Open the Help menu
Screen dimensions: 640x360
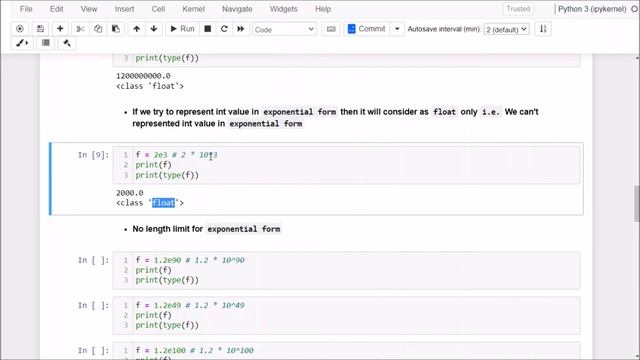click(x=323, y=9)
